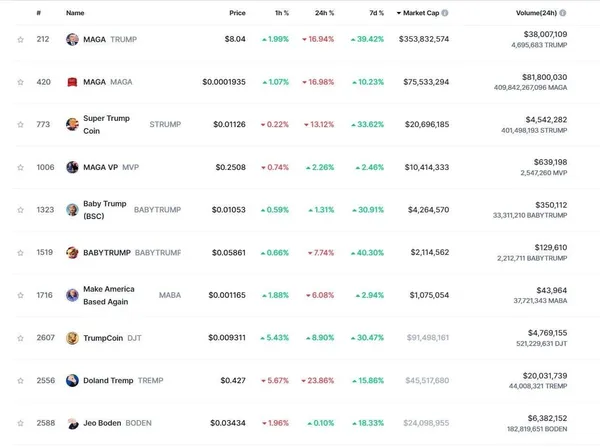Open Make America Based Again coin page
The image size is (600, 447).
tap(108, 295)
